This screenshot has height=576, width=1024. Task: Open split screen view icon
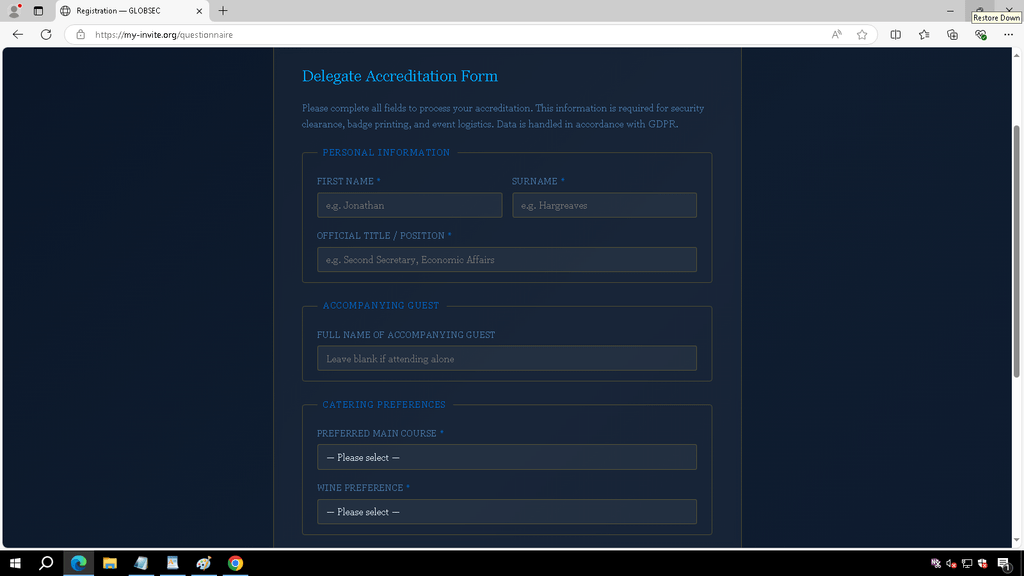coord(895,35)
